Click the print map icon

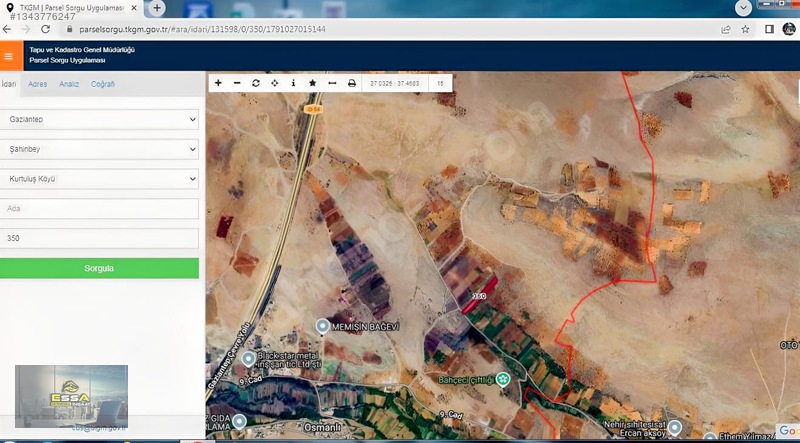(x=352, y=83)
